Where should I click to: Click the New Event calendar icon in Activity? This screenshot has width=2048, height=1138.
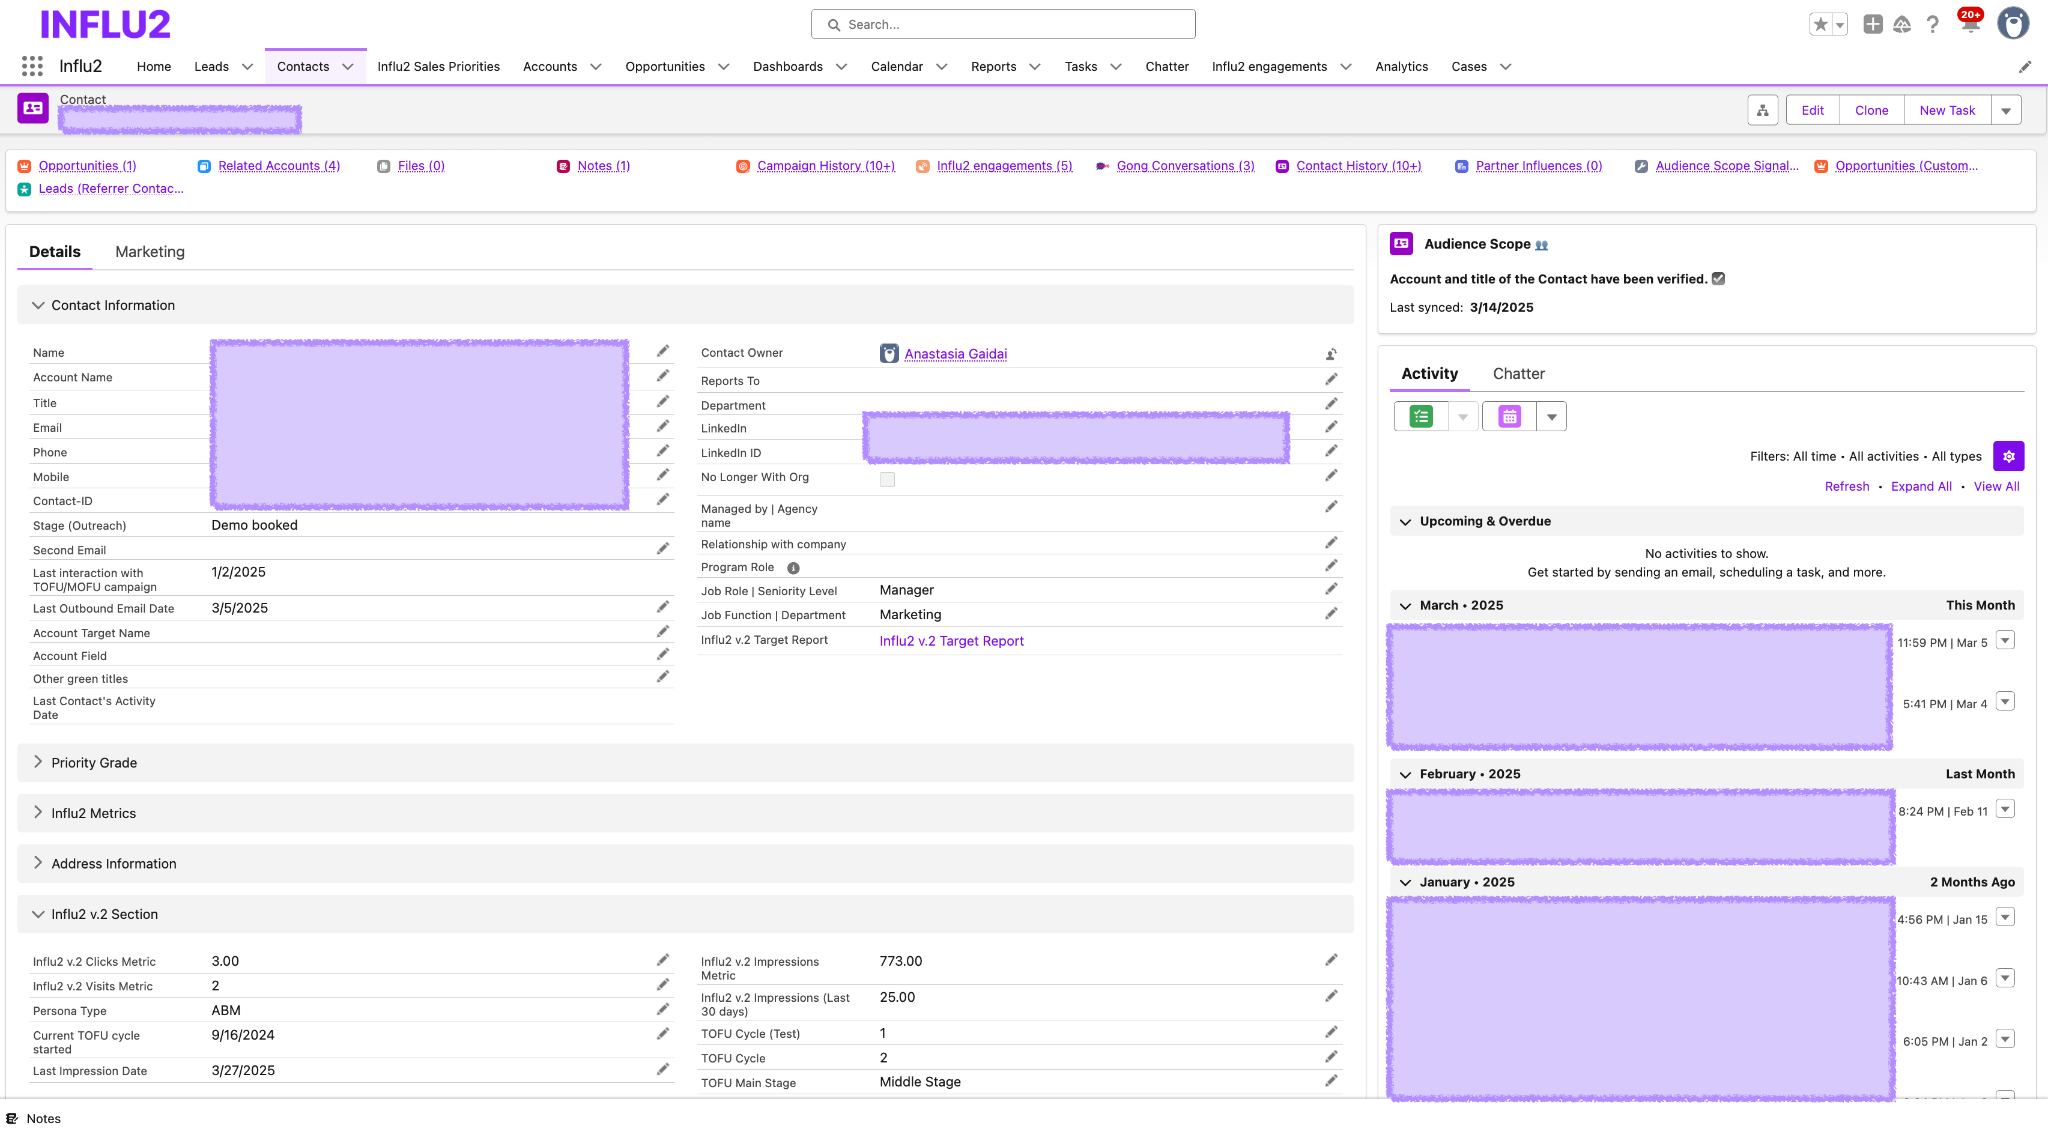1510,416
